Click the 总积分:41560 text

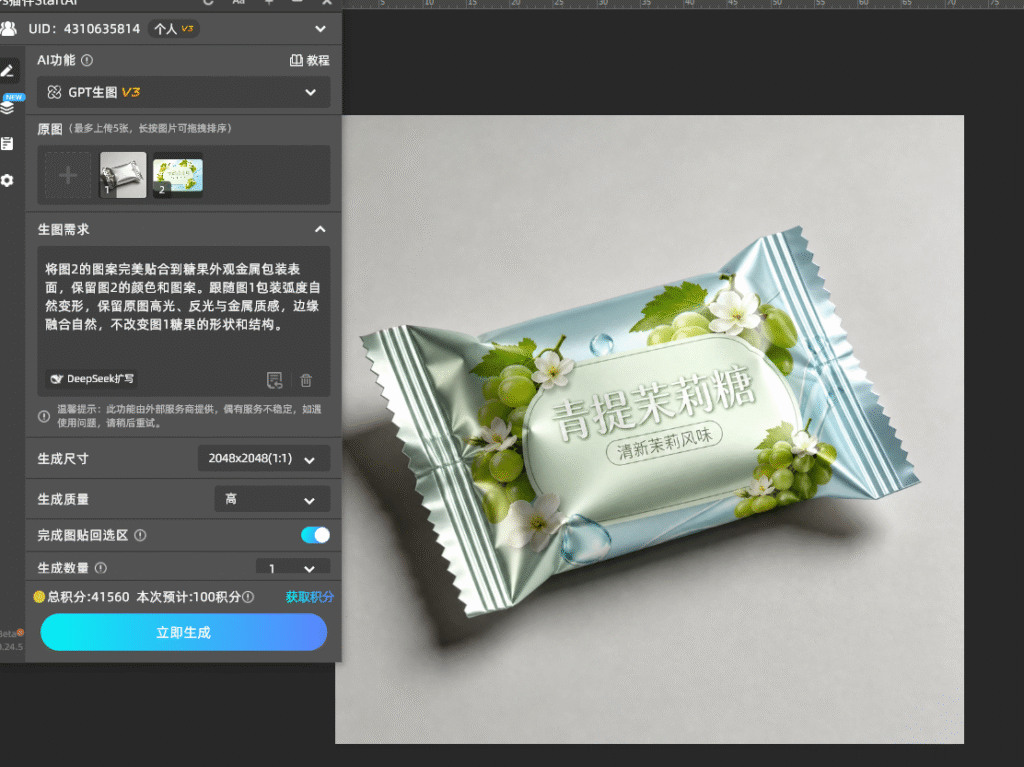coord(88,596)
